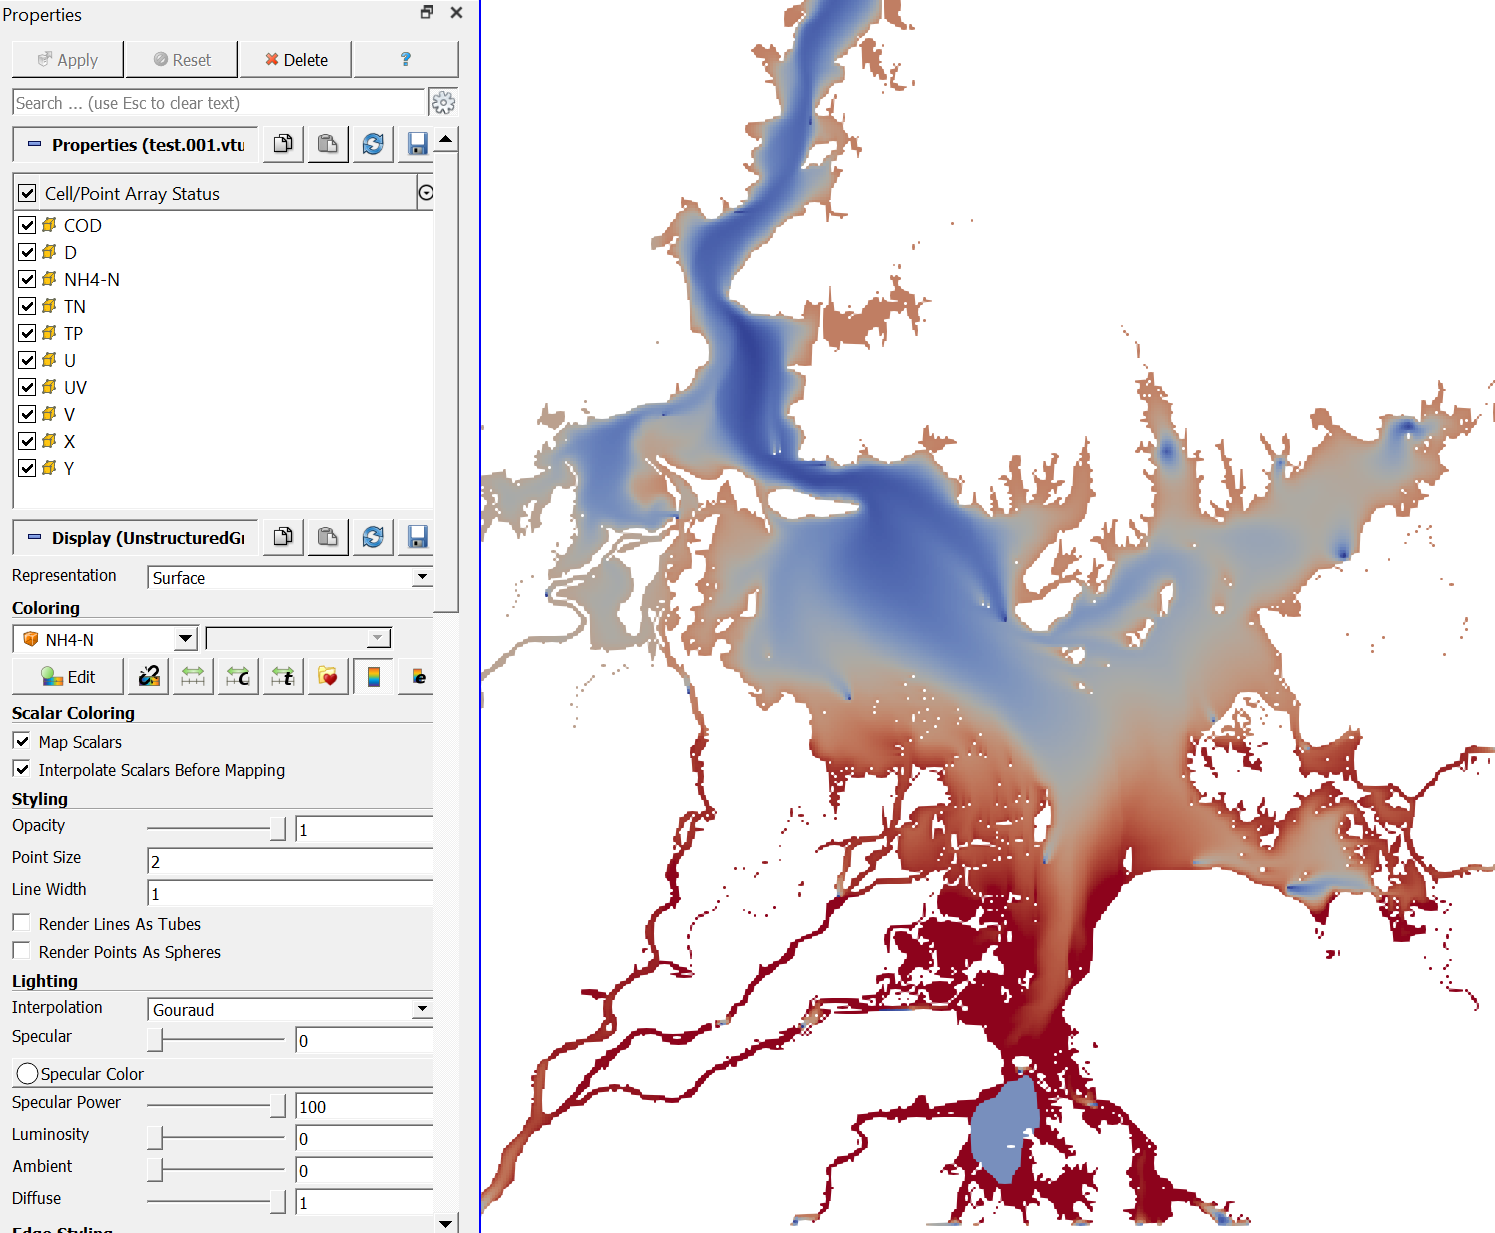
Task: Click the rescale to custom range icon
Action: (x=238, y=677)
